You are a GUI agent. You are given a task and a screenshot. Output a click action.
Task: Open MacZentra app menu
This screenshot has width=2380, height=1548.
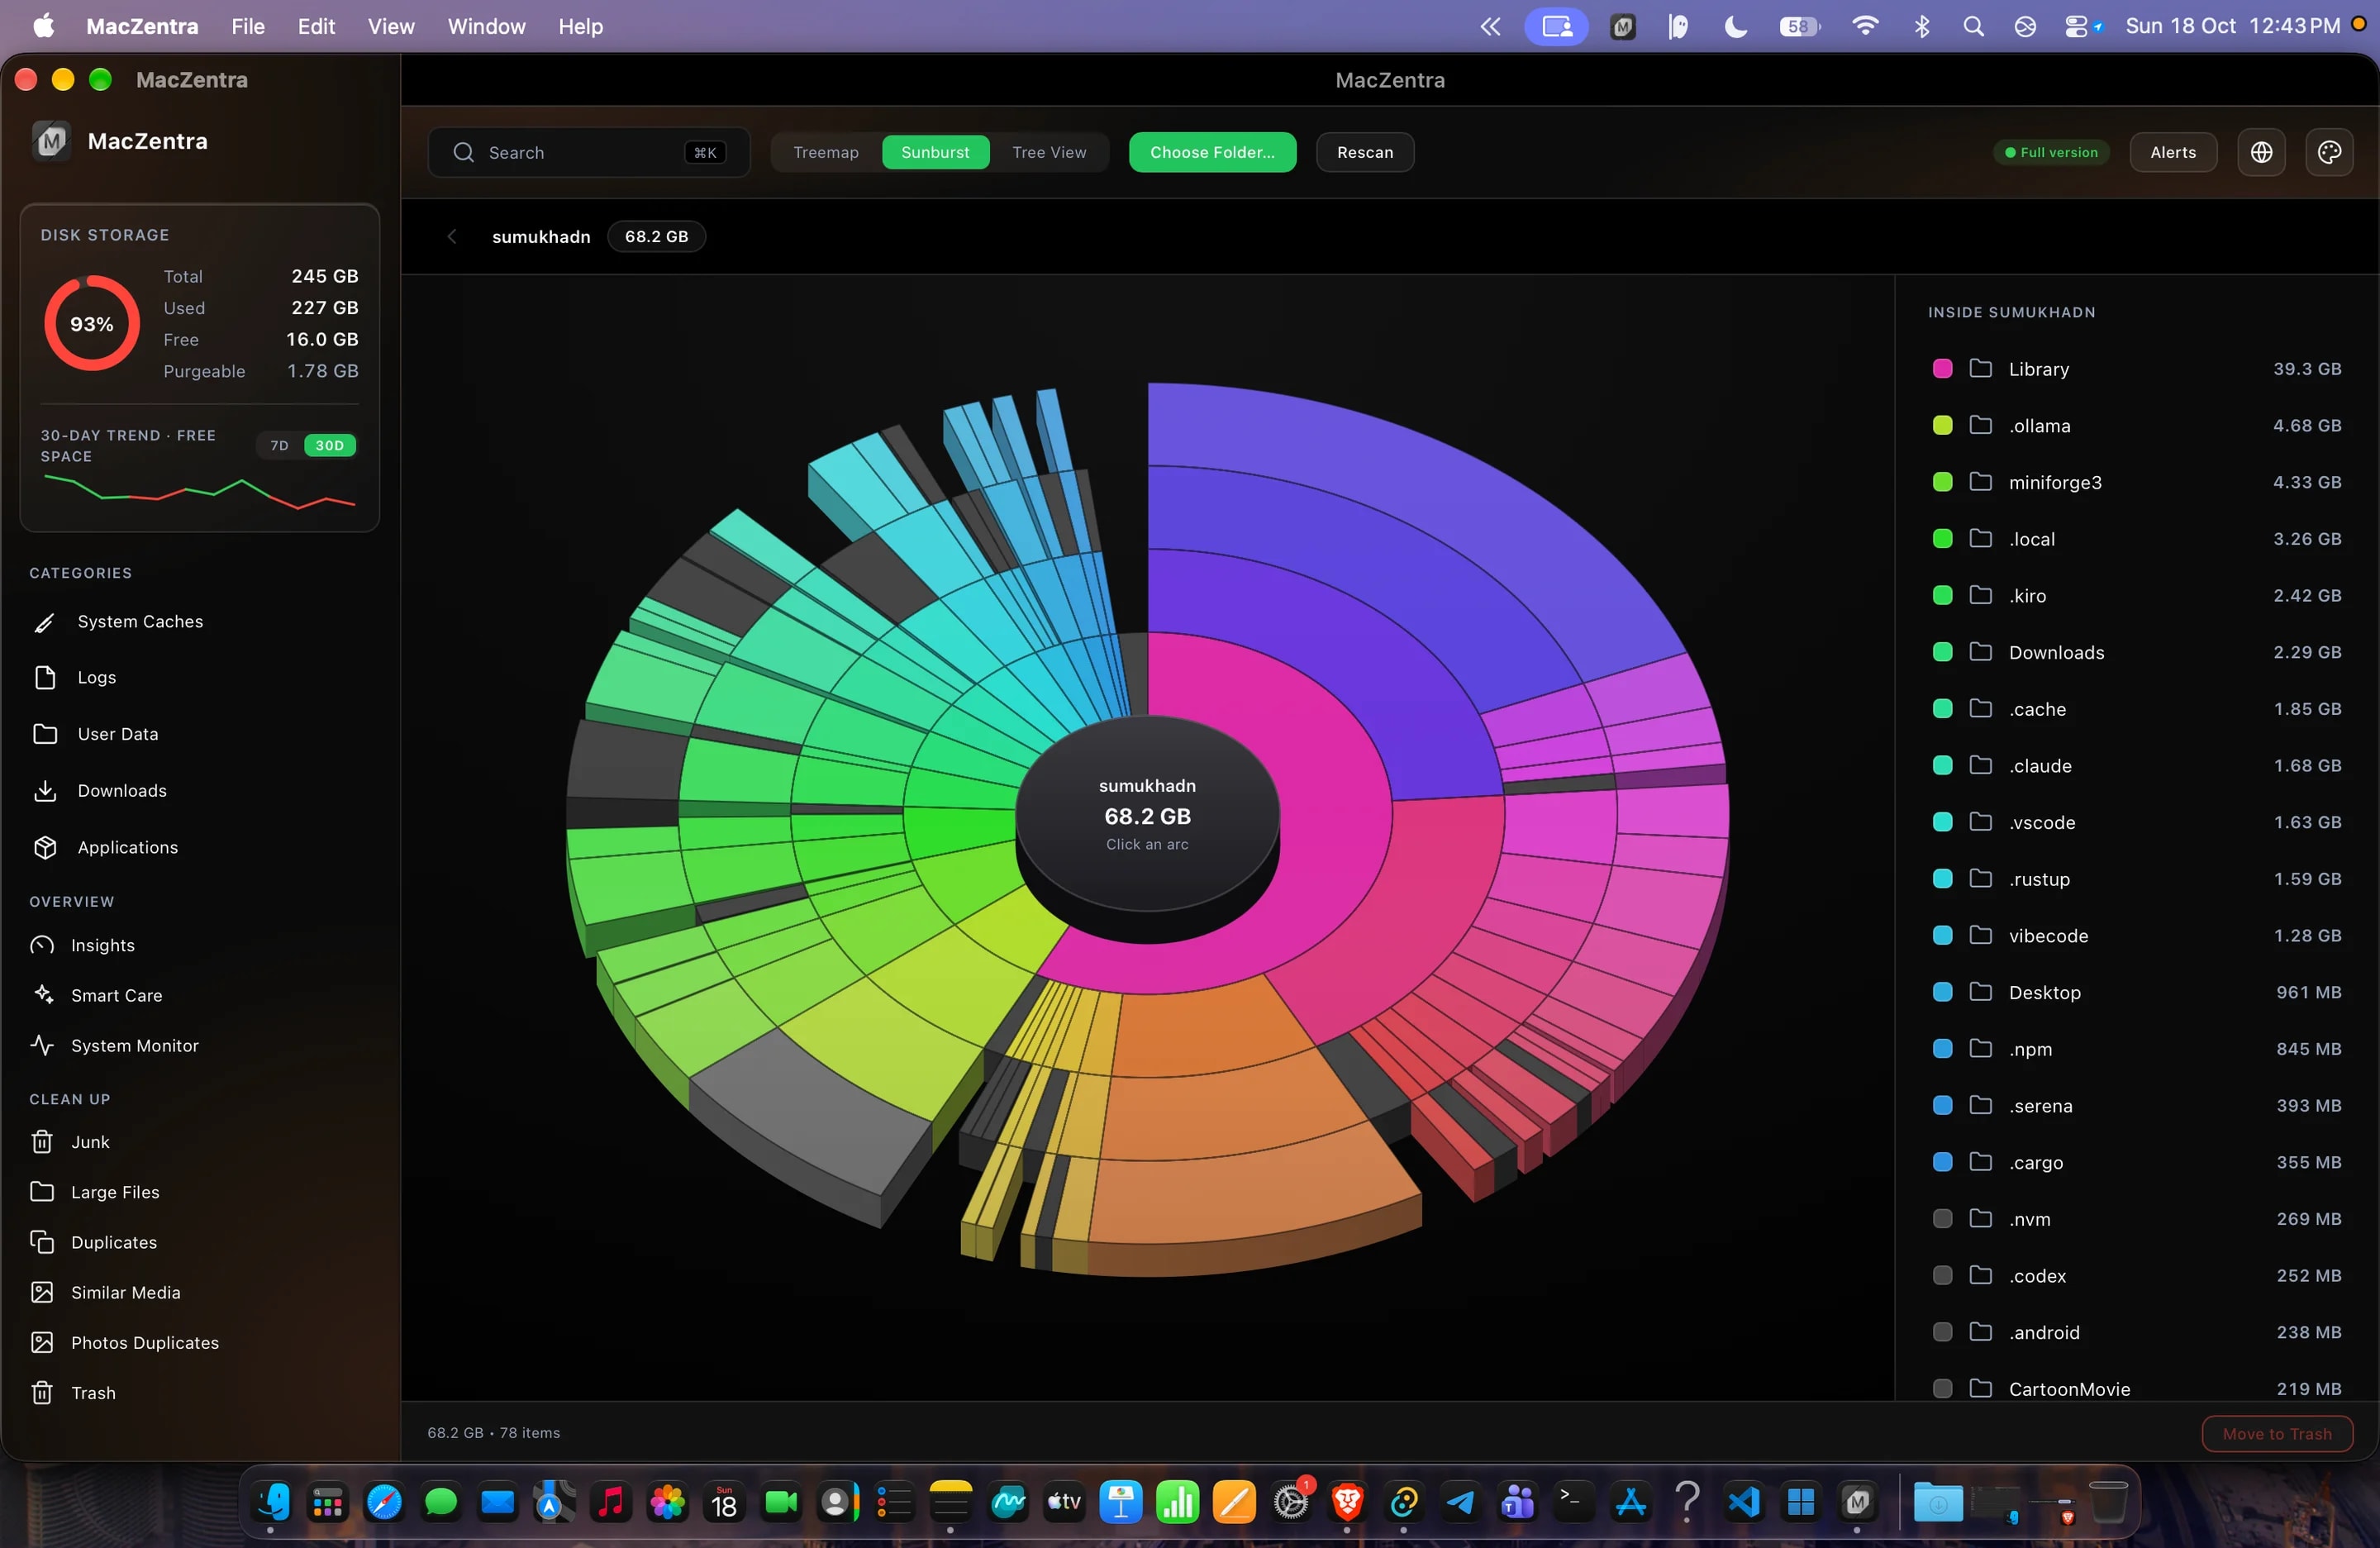coord(142,26)
